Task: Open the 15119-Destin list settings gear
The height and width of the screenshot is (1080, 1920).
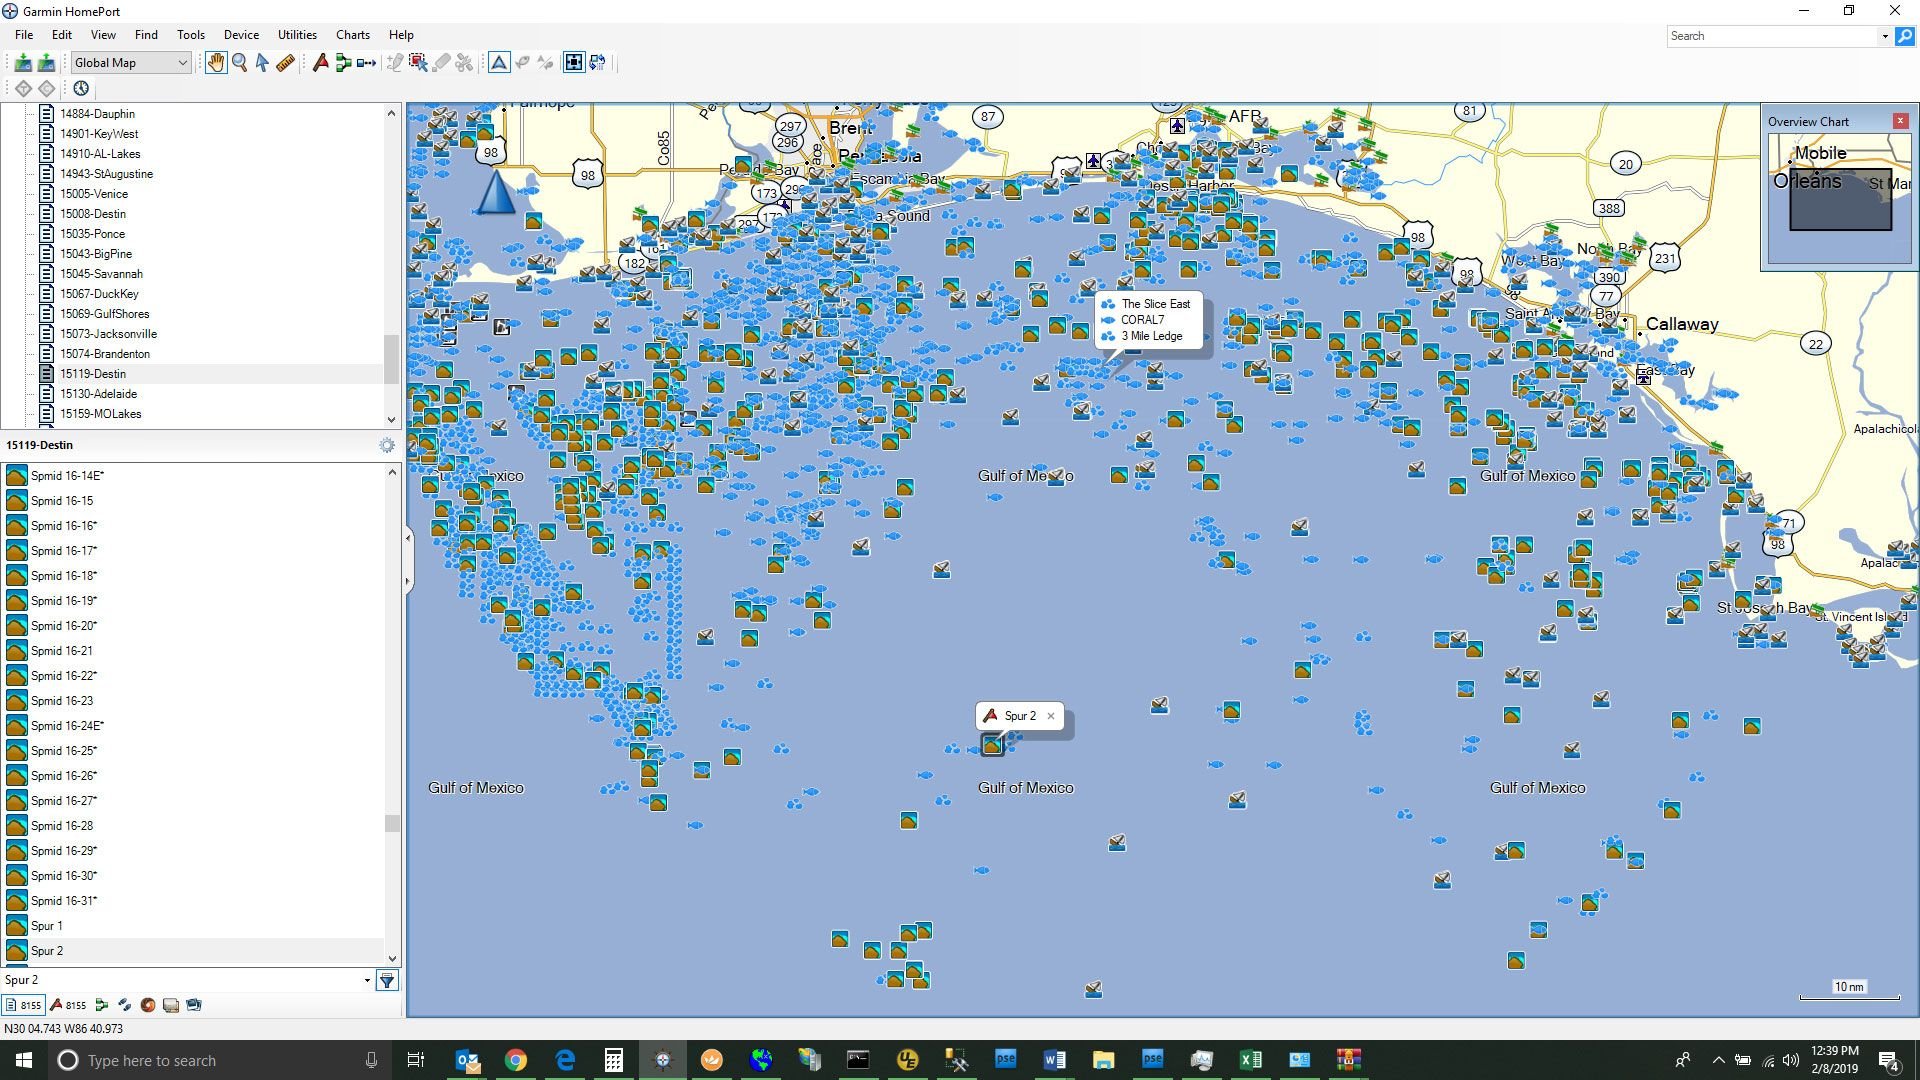Action: (x=387, y=445)
